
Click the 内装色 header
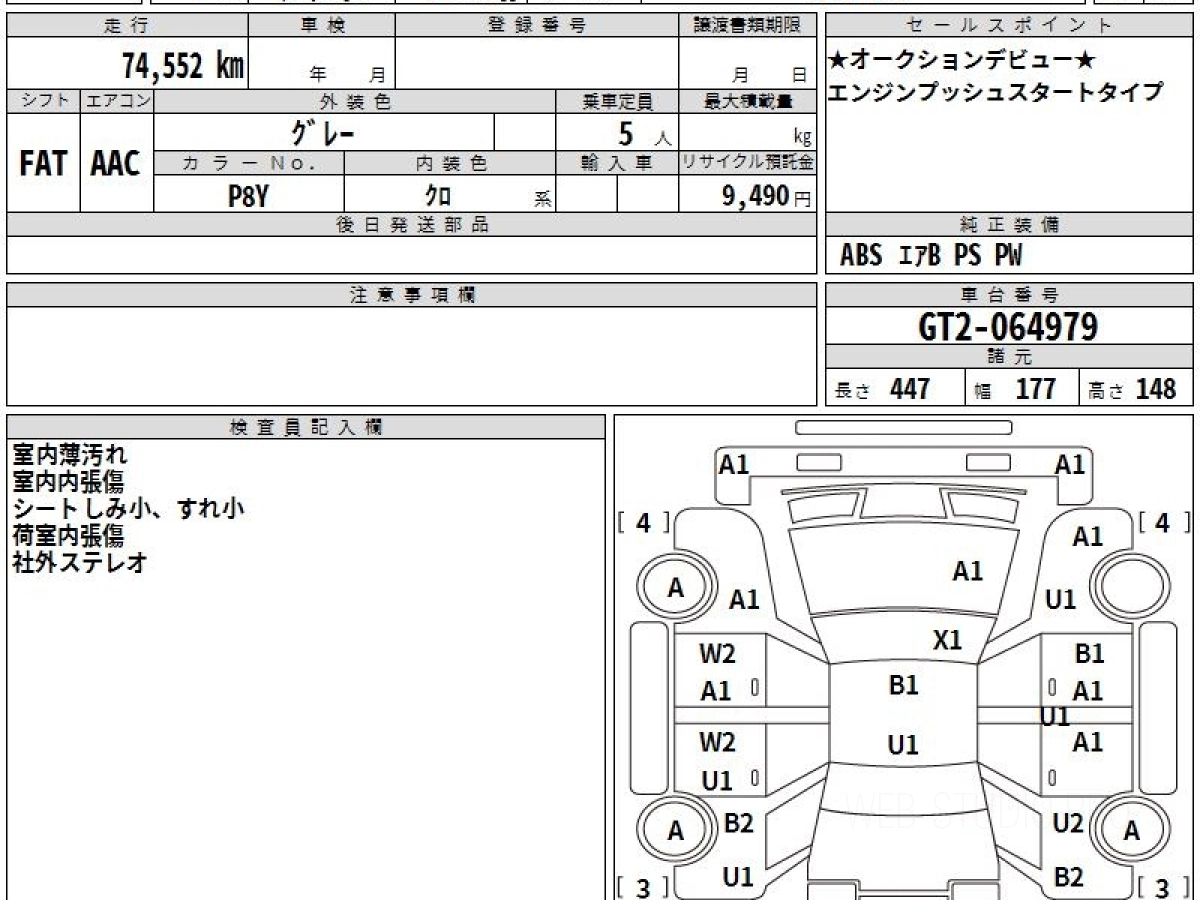[x=450, y=163]
